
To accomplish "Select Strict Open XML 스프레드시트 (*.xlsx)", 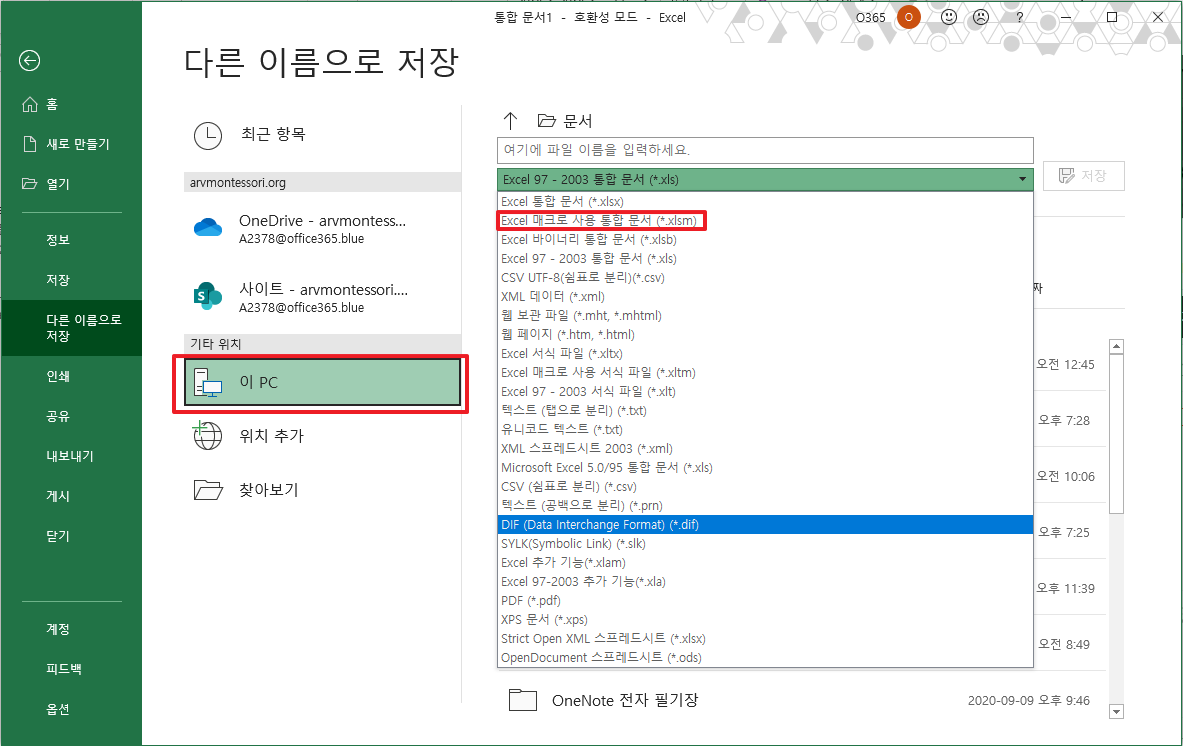I will (765, 639).
